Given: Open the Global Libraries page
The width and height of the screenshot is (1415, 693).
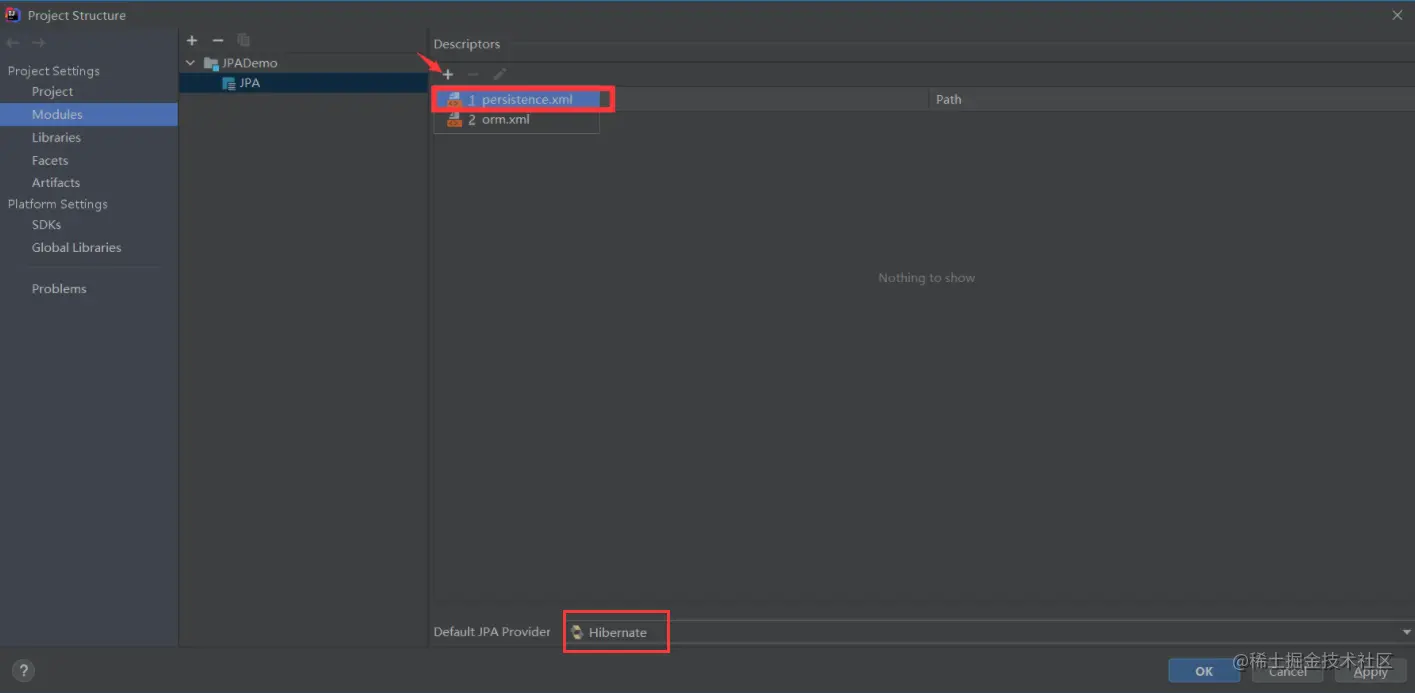Looking at the screenshot, I should tap(76, 248).
